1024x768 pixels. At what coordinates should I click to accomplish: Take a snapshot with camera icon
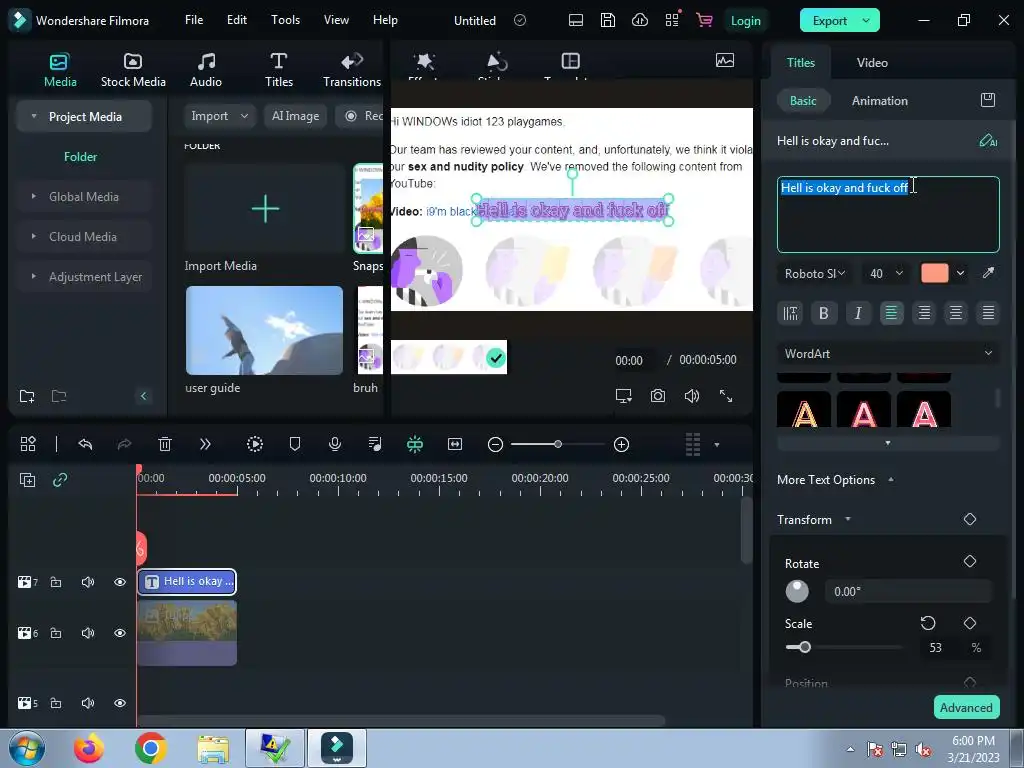pos(658,396)
